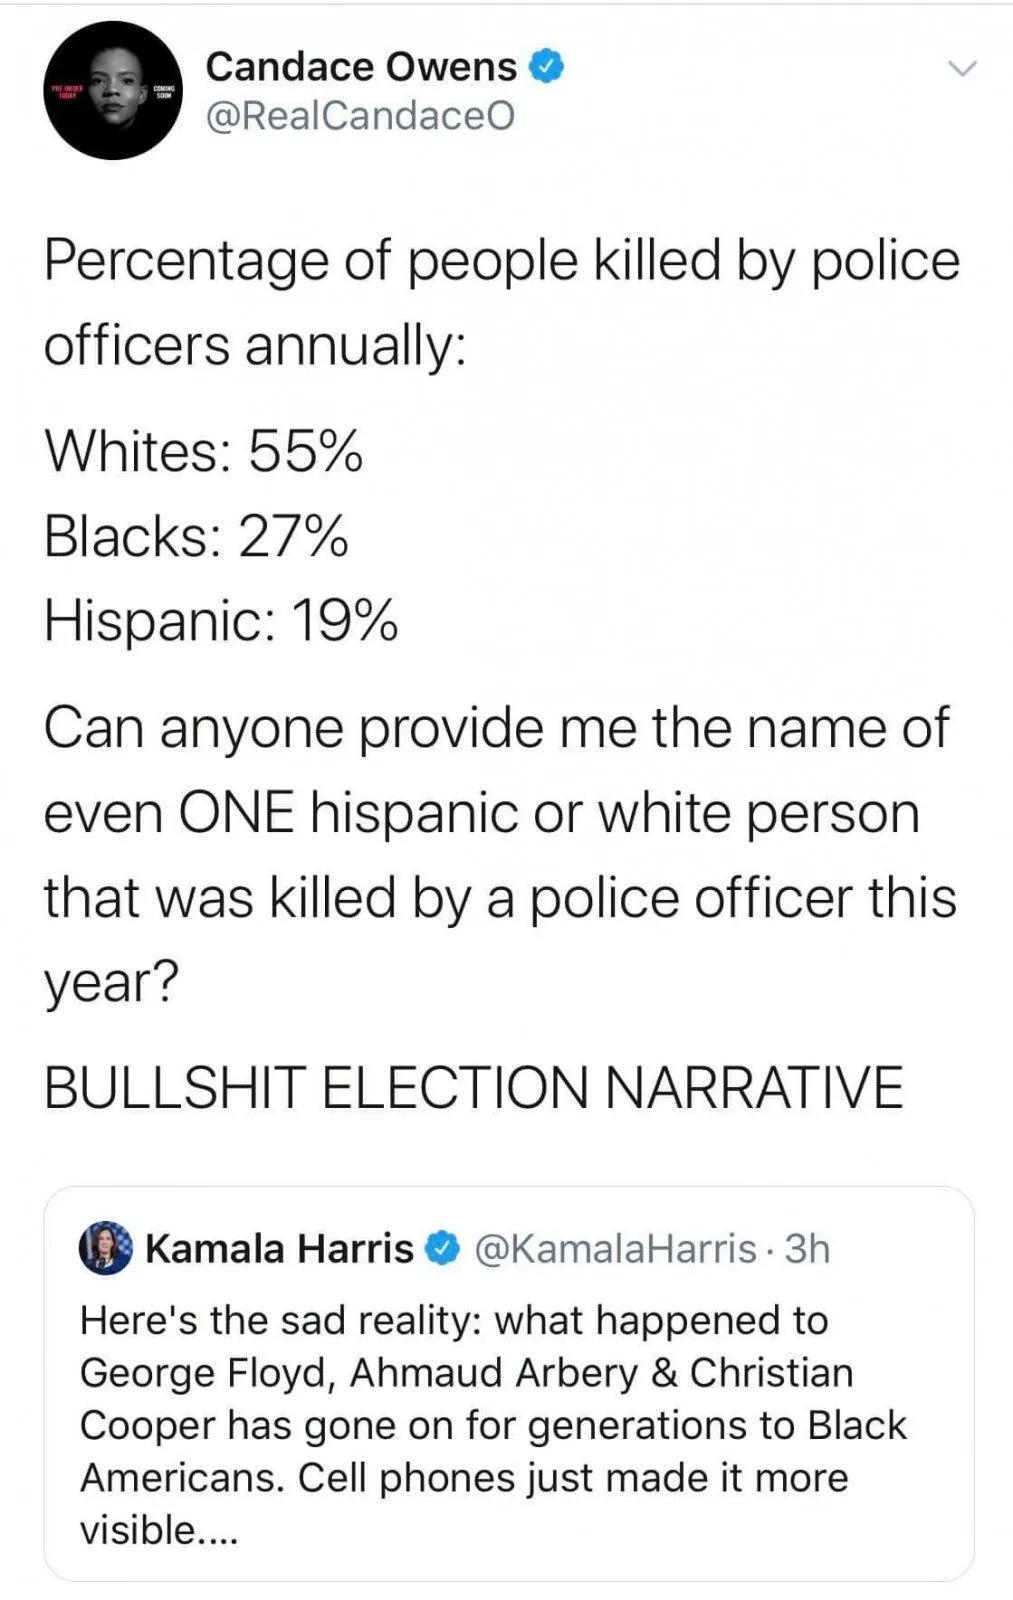Image resolution: width=1013 pixels, height=1600 pixels.
Task: Click the 'Hispanic: 19%' line
Action: click(x=221, y=621)
